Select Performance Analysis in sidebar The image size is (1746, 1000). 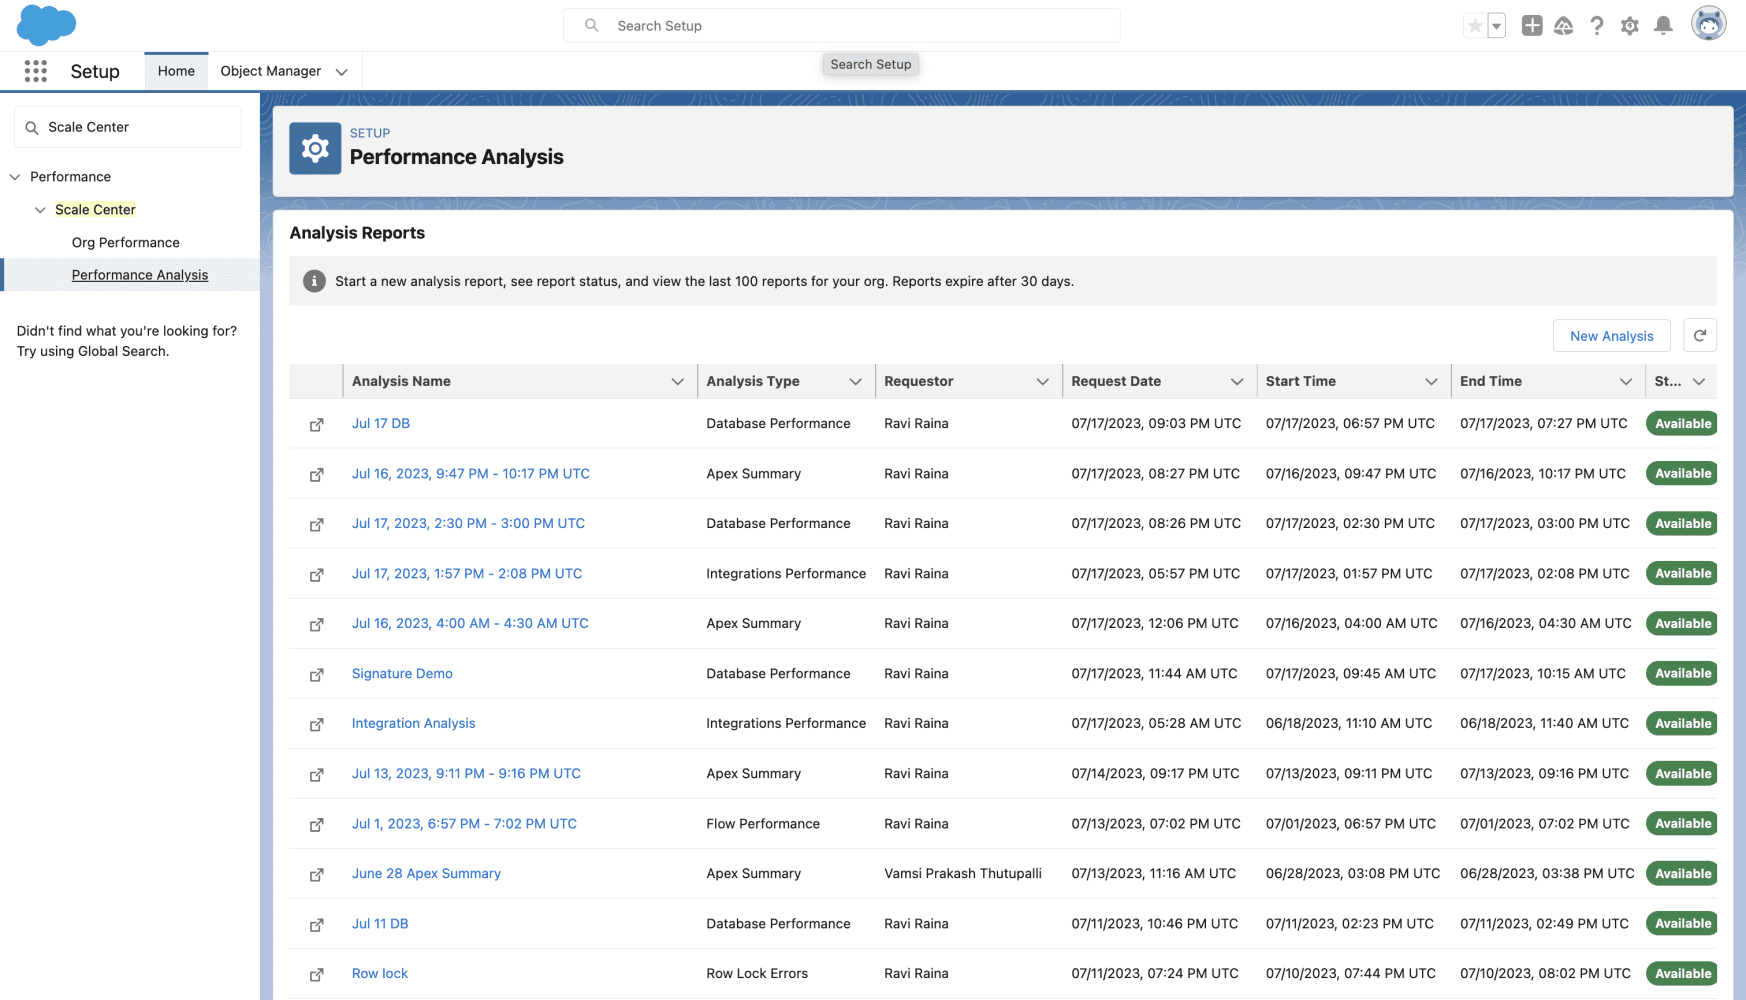140,275
